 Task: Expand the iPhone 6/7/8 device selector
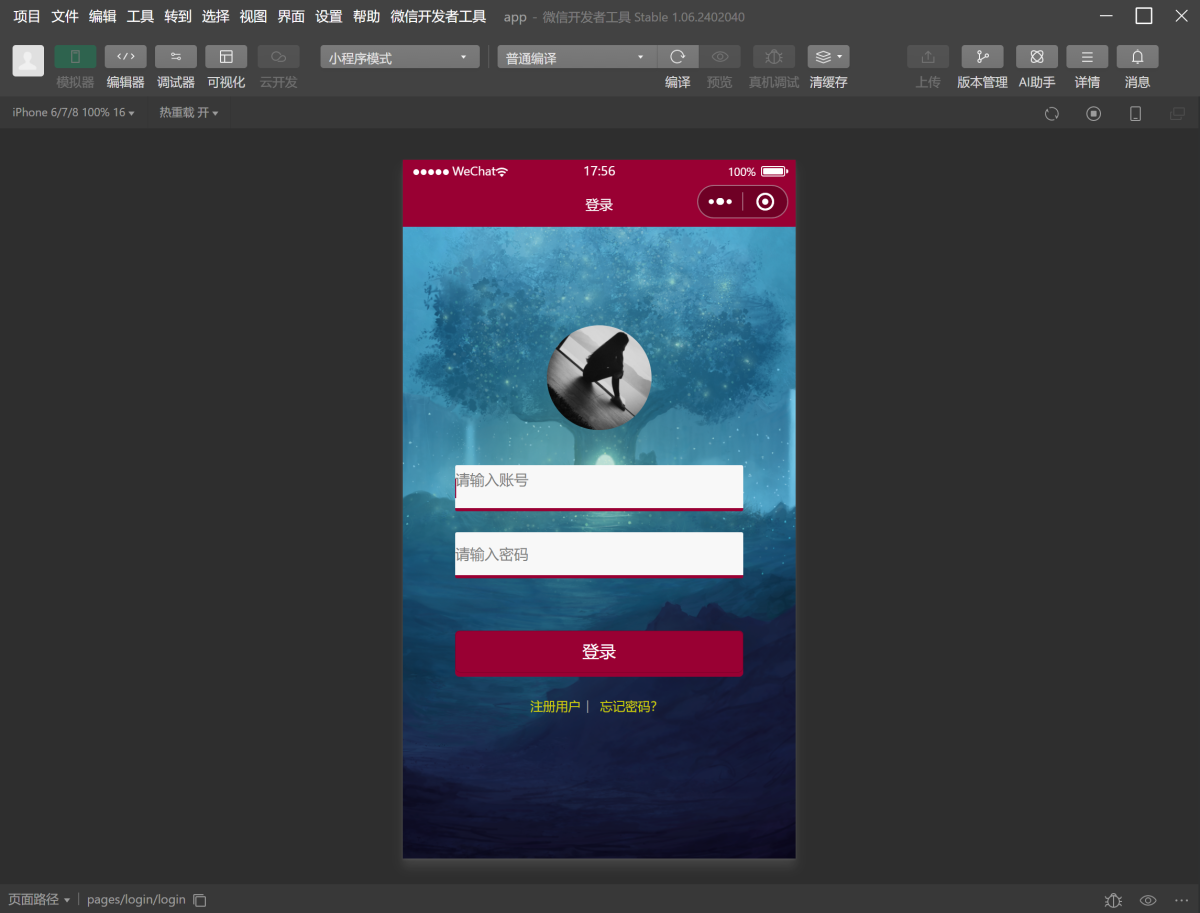73,113
